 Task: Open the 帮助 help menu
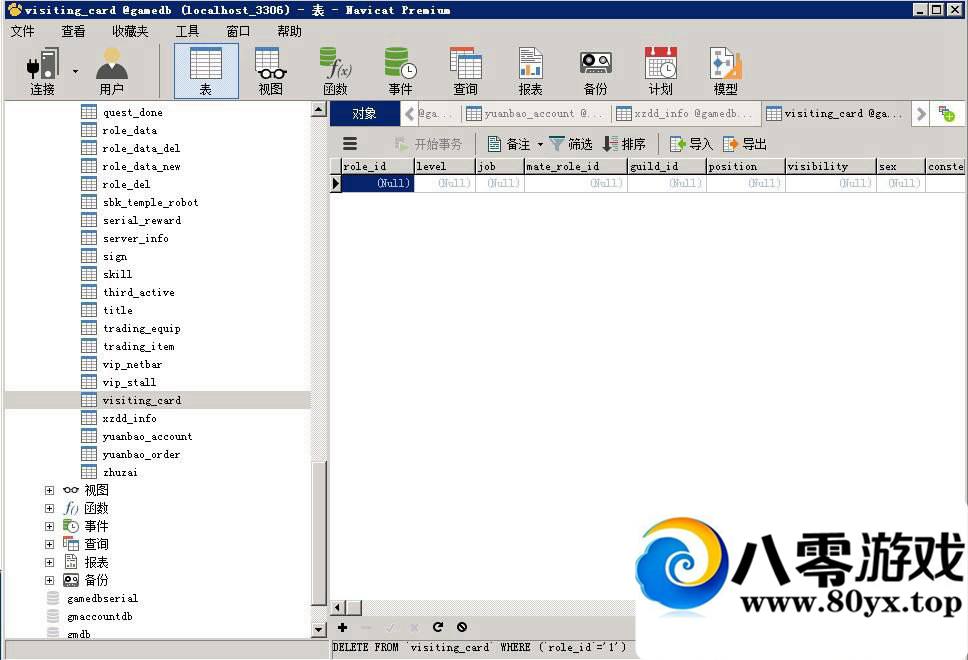tap(289, 31)
